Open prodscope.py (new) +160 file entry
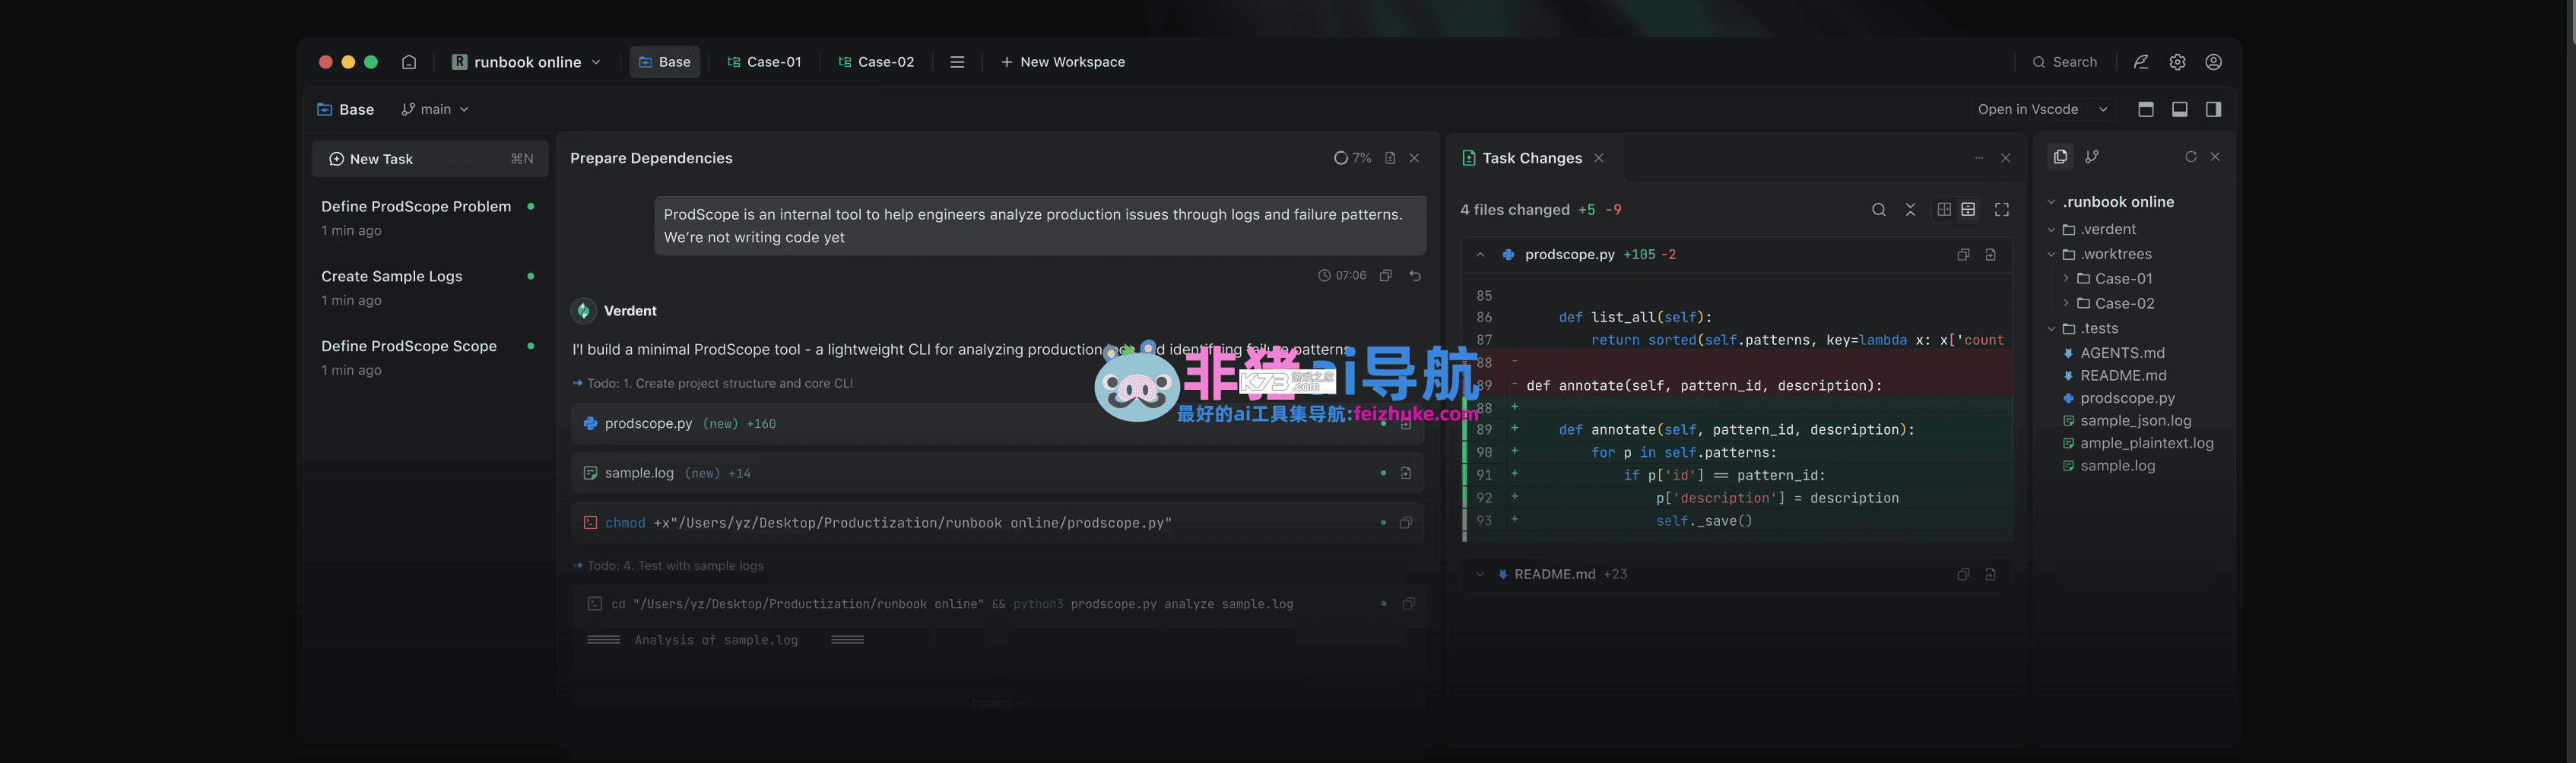This screenshot has height=763, width=2576. click(x=998, y=424)
